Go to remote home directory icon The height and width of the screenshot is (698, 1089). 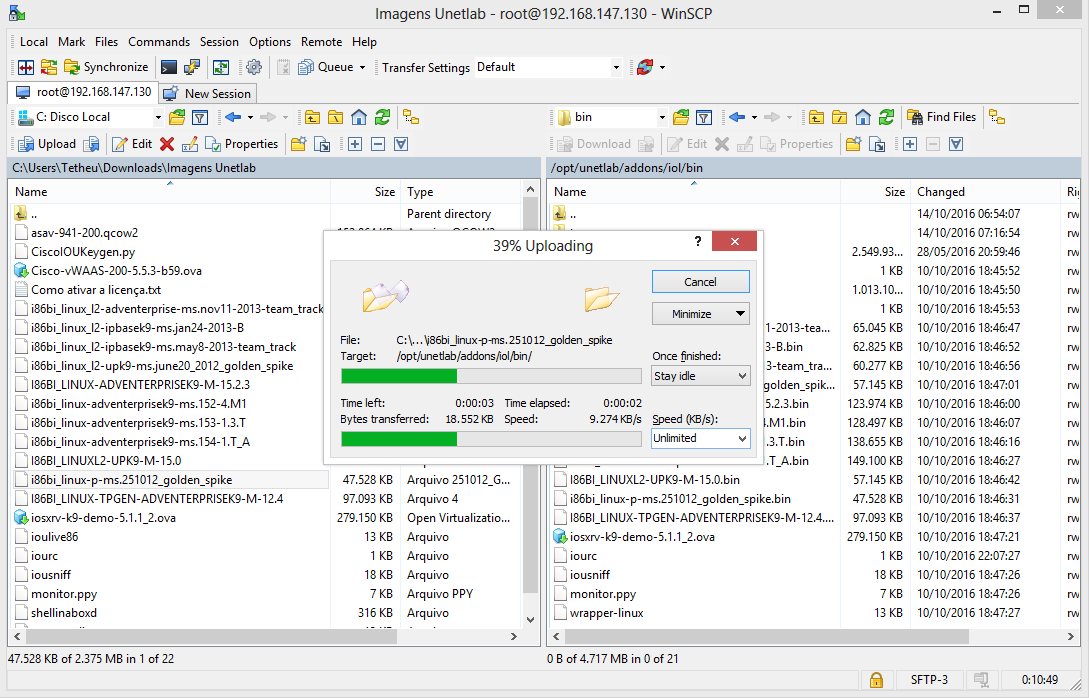[x=863, y=117]
